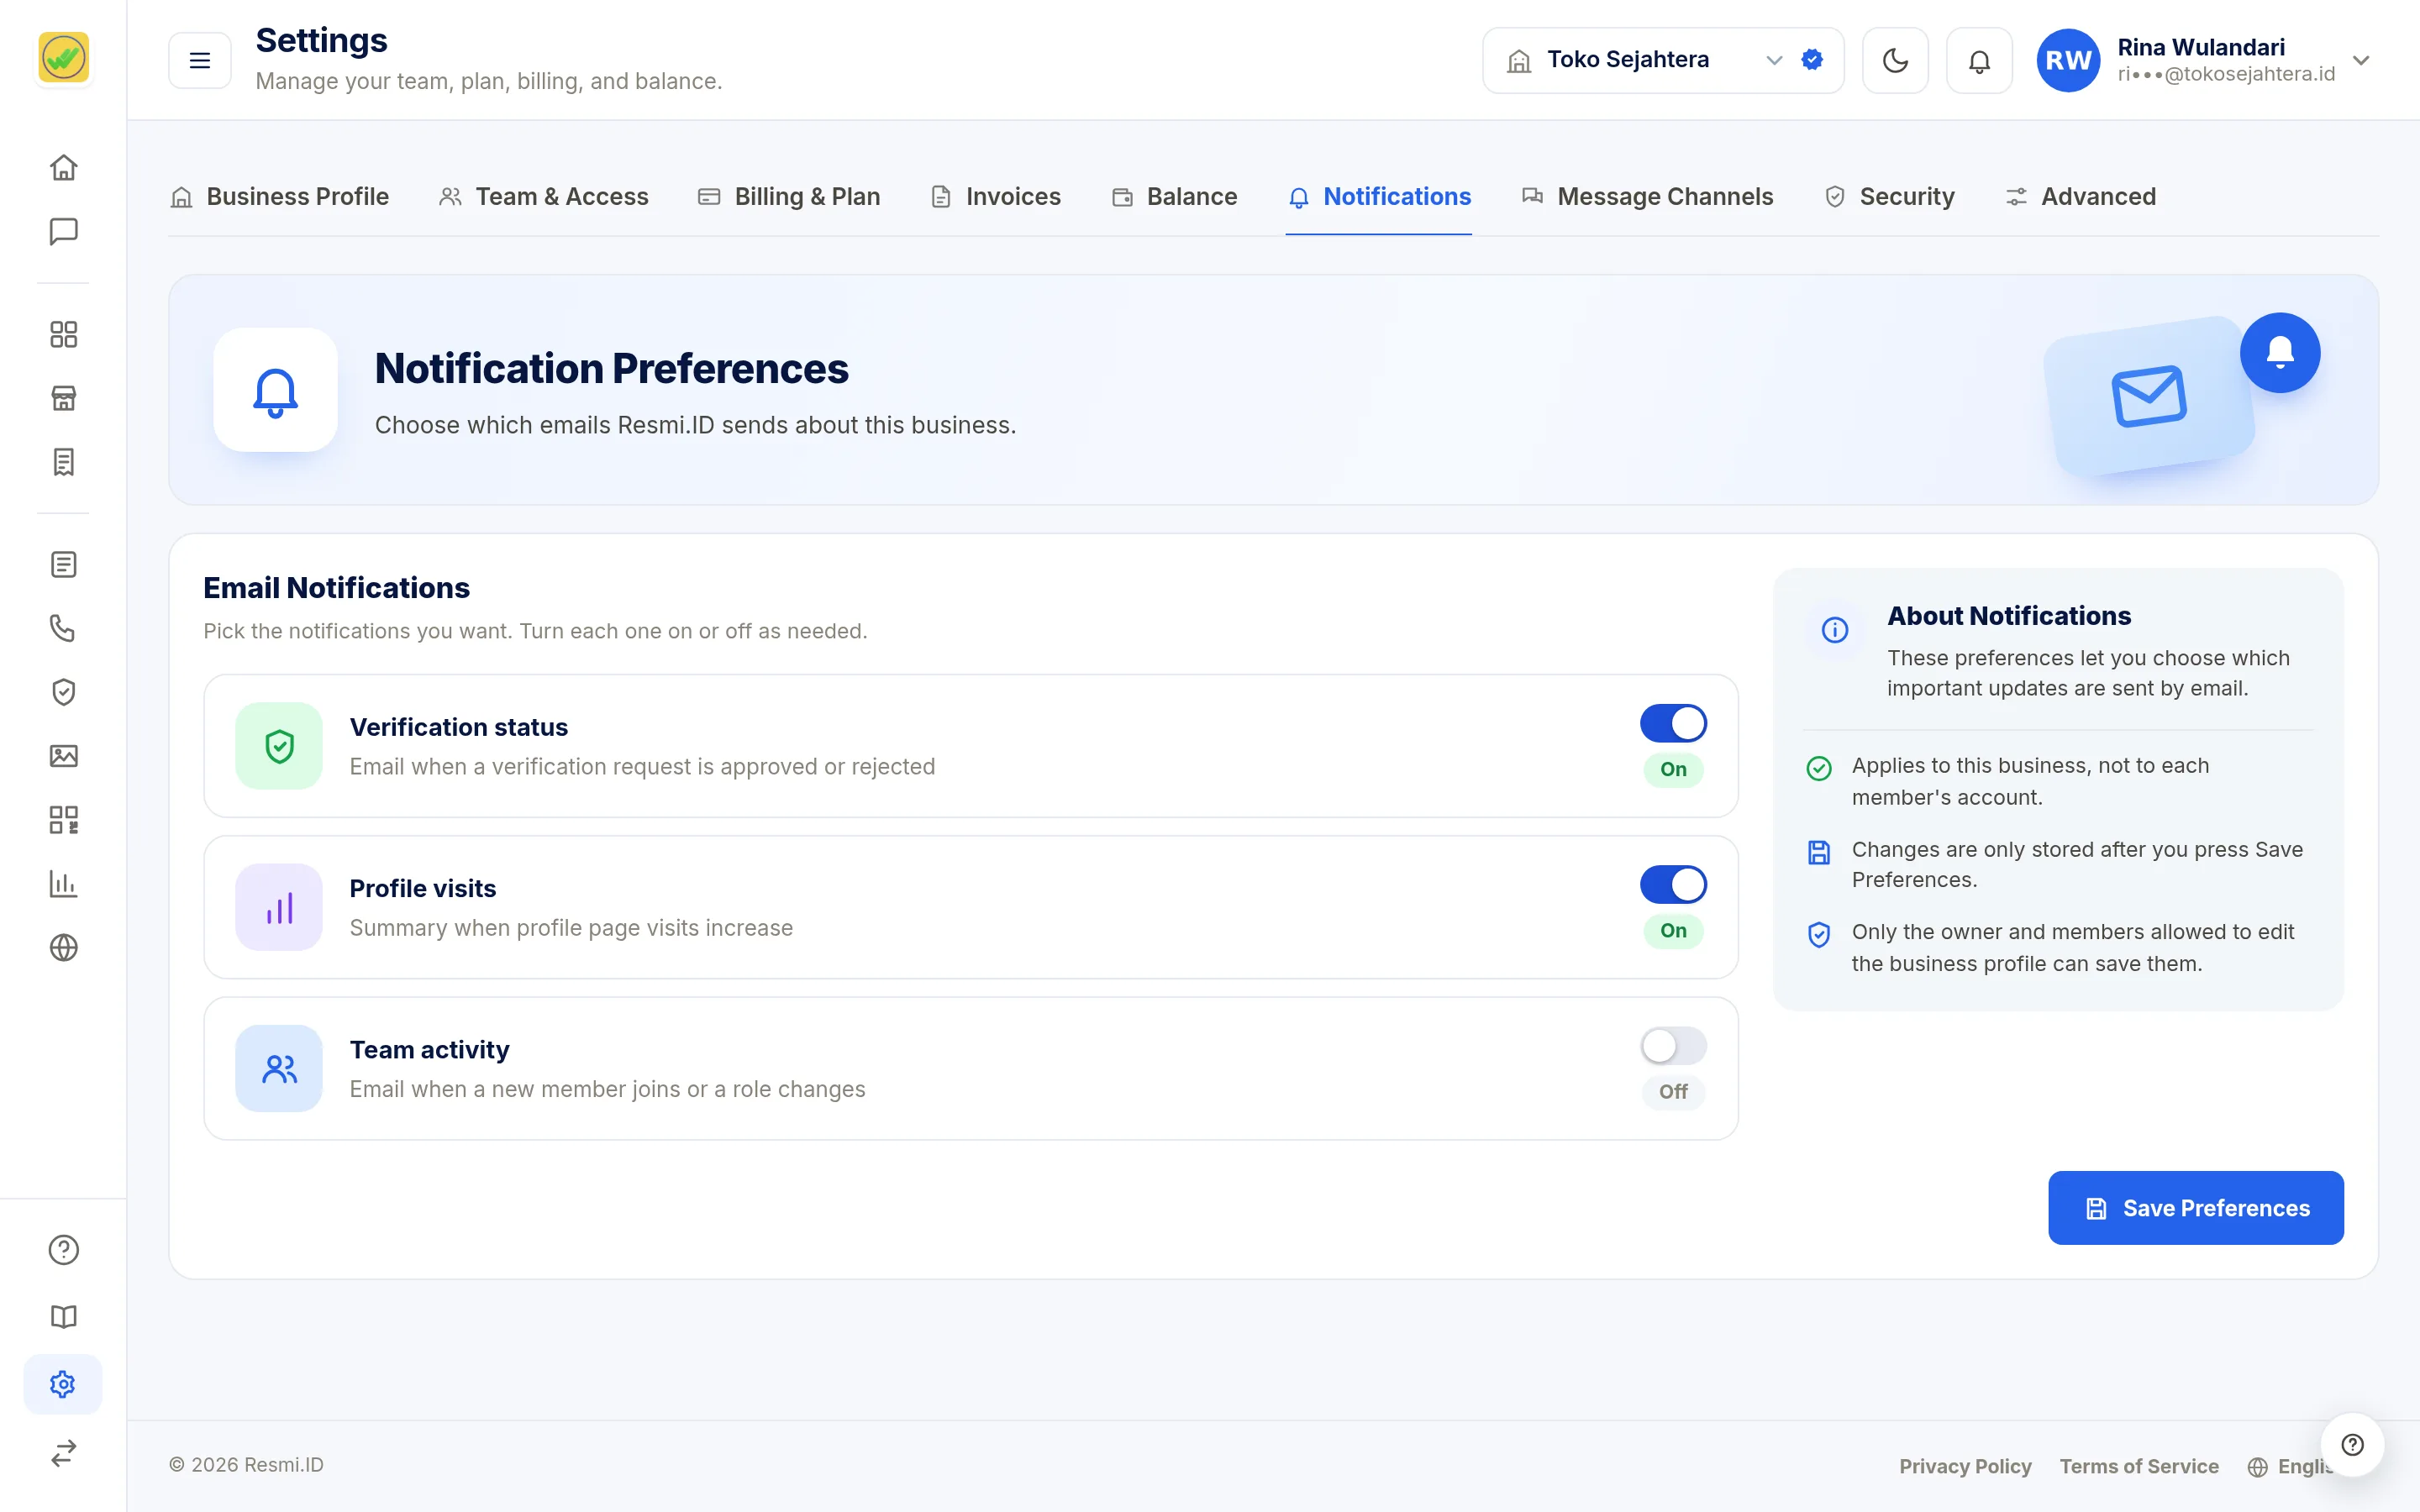Open the chat messages sidebar icon
The image size is (2420, 1512).
click(63, 231)
